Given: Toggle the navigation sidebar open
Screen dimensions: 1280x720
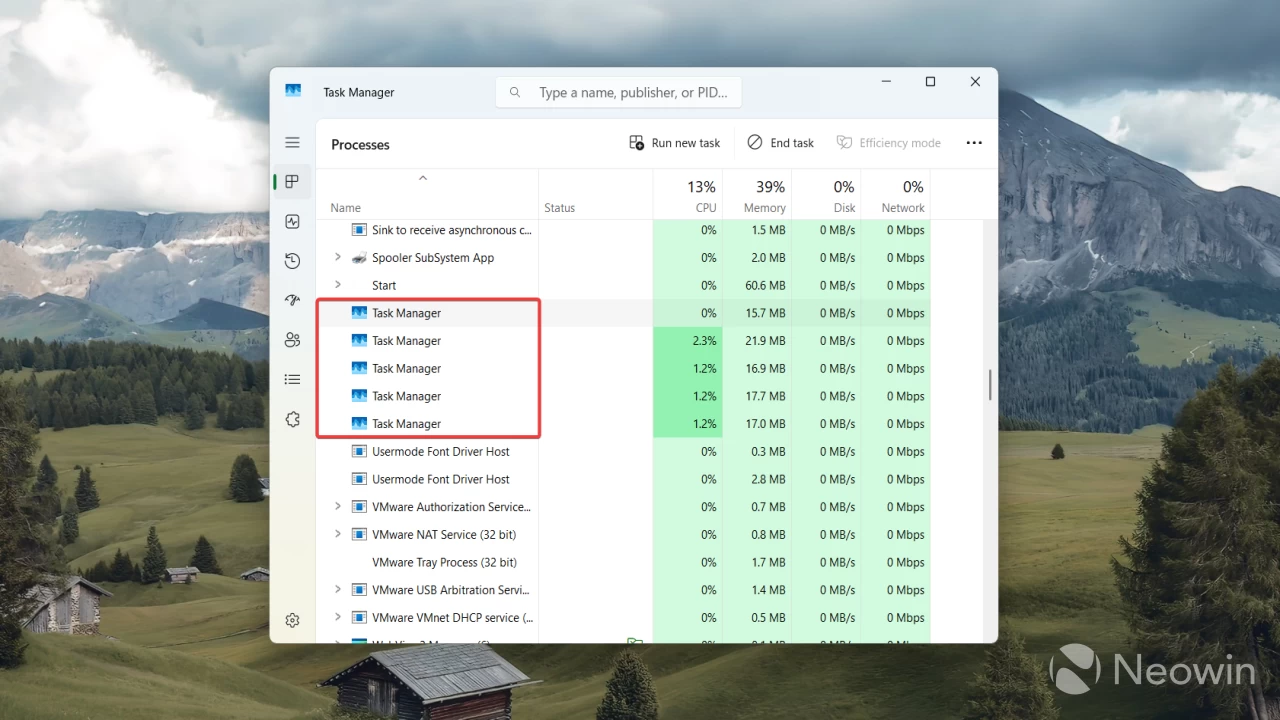Looking at the screenshot, I should (x=292, y=142).
